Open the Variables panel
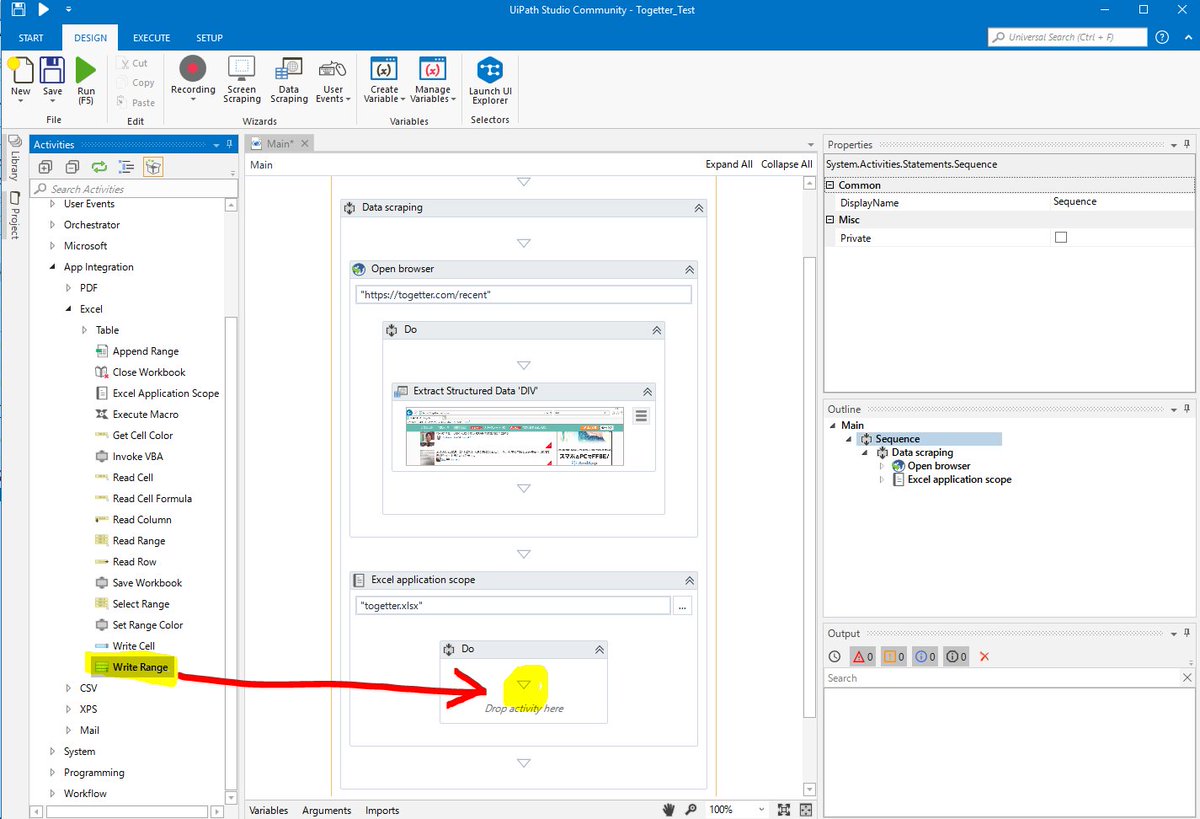 tap(268, 810)
